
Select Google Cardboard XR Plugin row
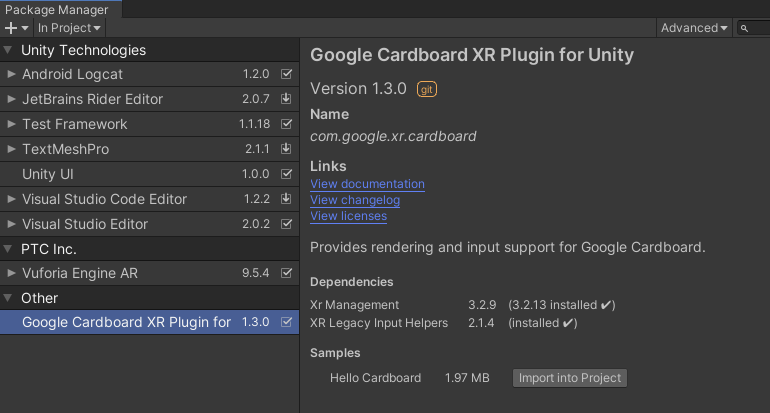pos(149,322)
